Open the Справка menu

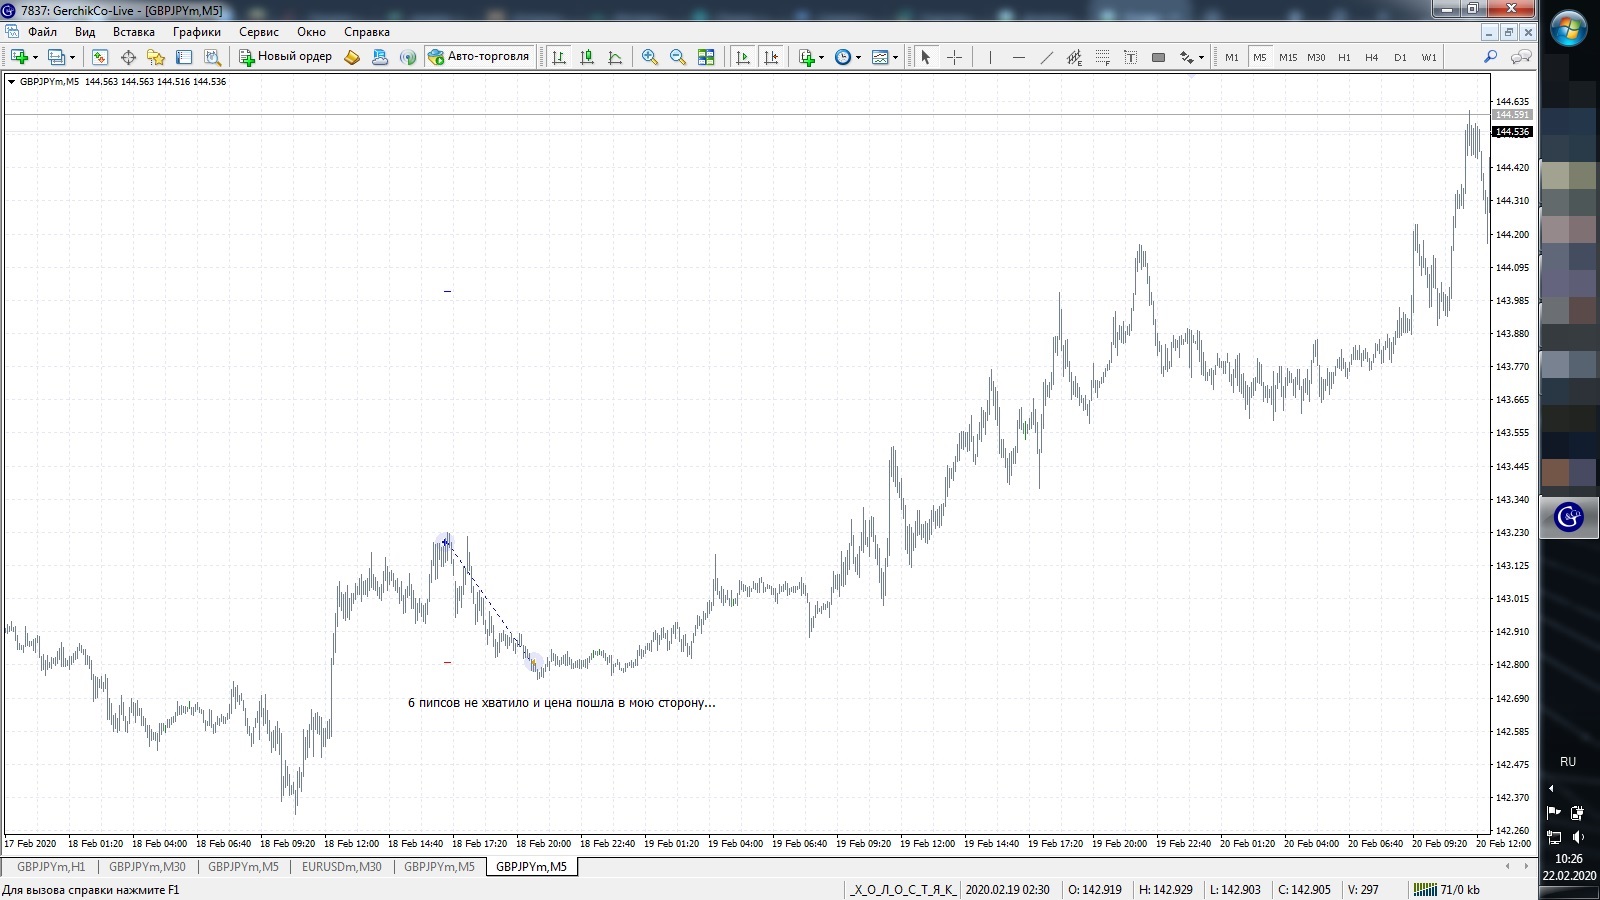point(367,32)
